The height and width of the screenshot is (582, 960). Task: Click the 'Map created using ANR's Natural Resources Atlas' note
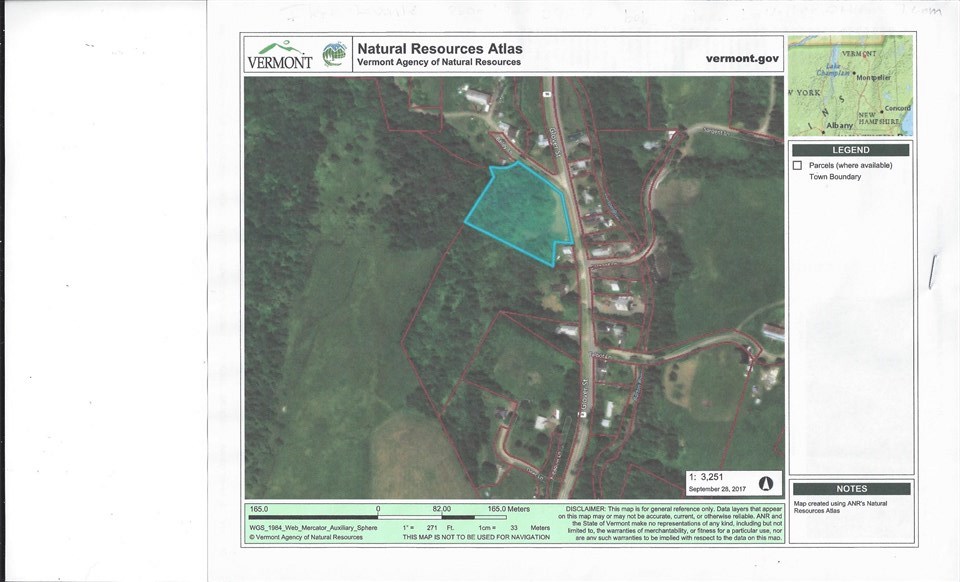[840, 507]
